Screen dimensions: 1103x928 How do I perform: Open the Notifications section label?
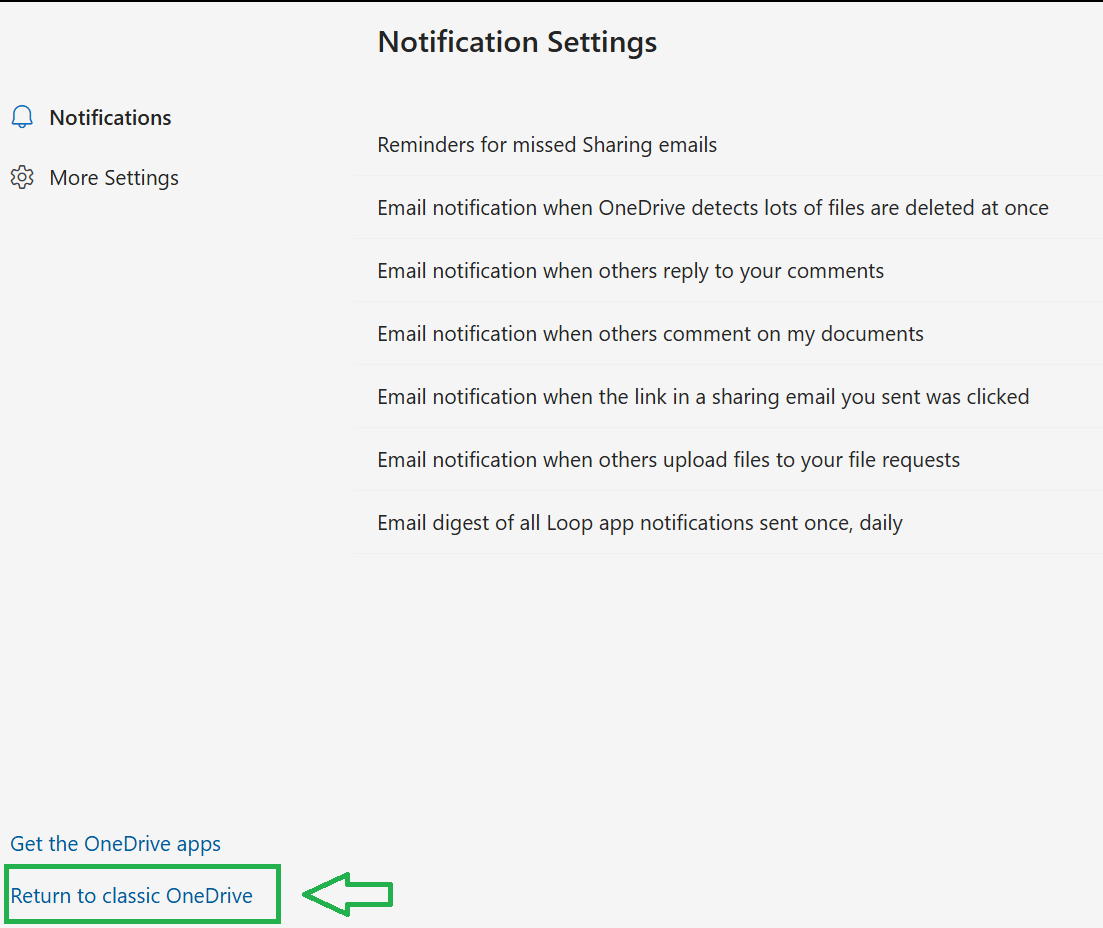click(110, 117)
